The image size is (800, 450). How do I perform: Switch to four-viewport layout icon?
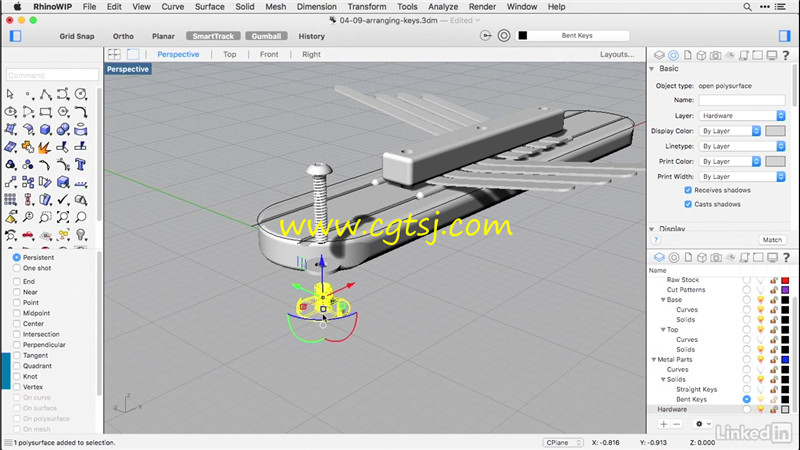point(114,54)
